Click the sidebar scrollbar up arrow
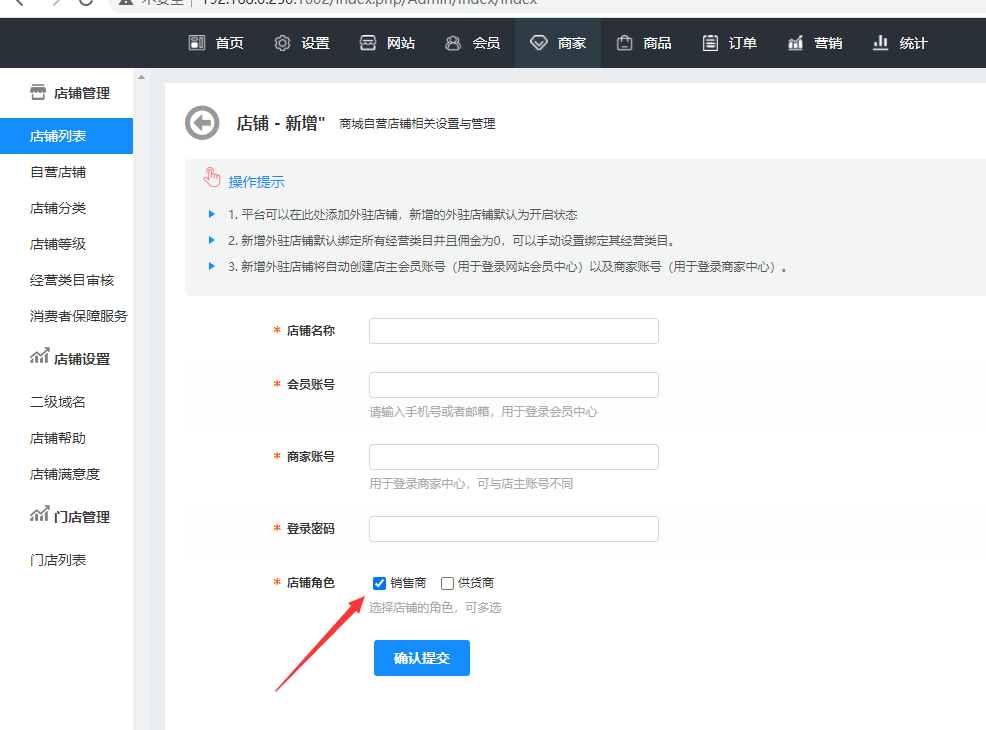Image resolution: width=986 pixels, height=730 pixels. click(x=141, y=77)
